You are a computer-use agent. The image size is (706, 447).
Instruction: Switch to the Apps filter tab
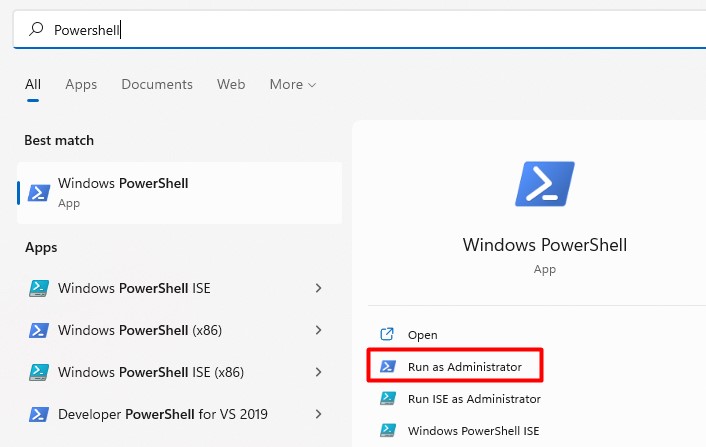click(x=81, y=85)
